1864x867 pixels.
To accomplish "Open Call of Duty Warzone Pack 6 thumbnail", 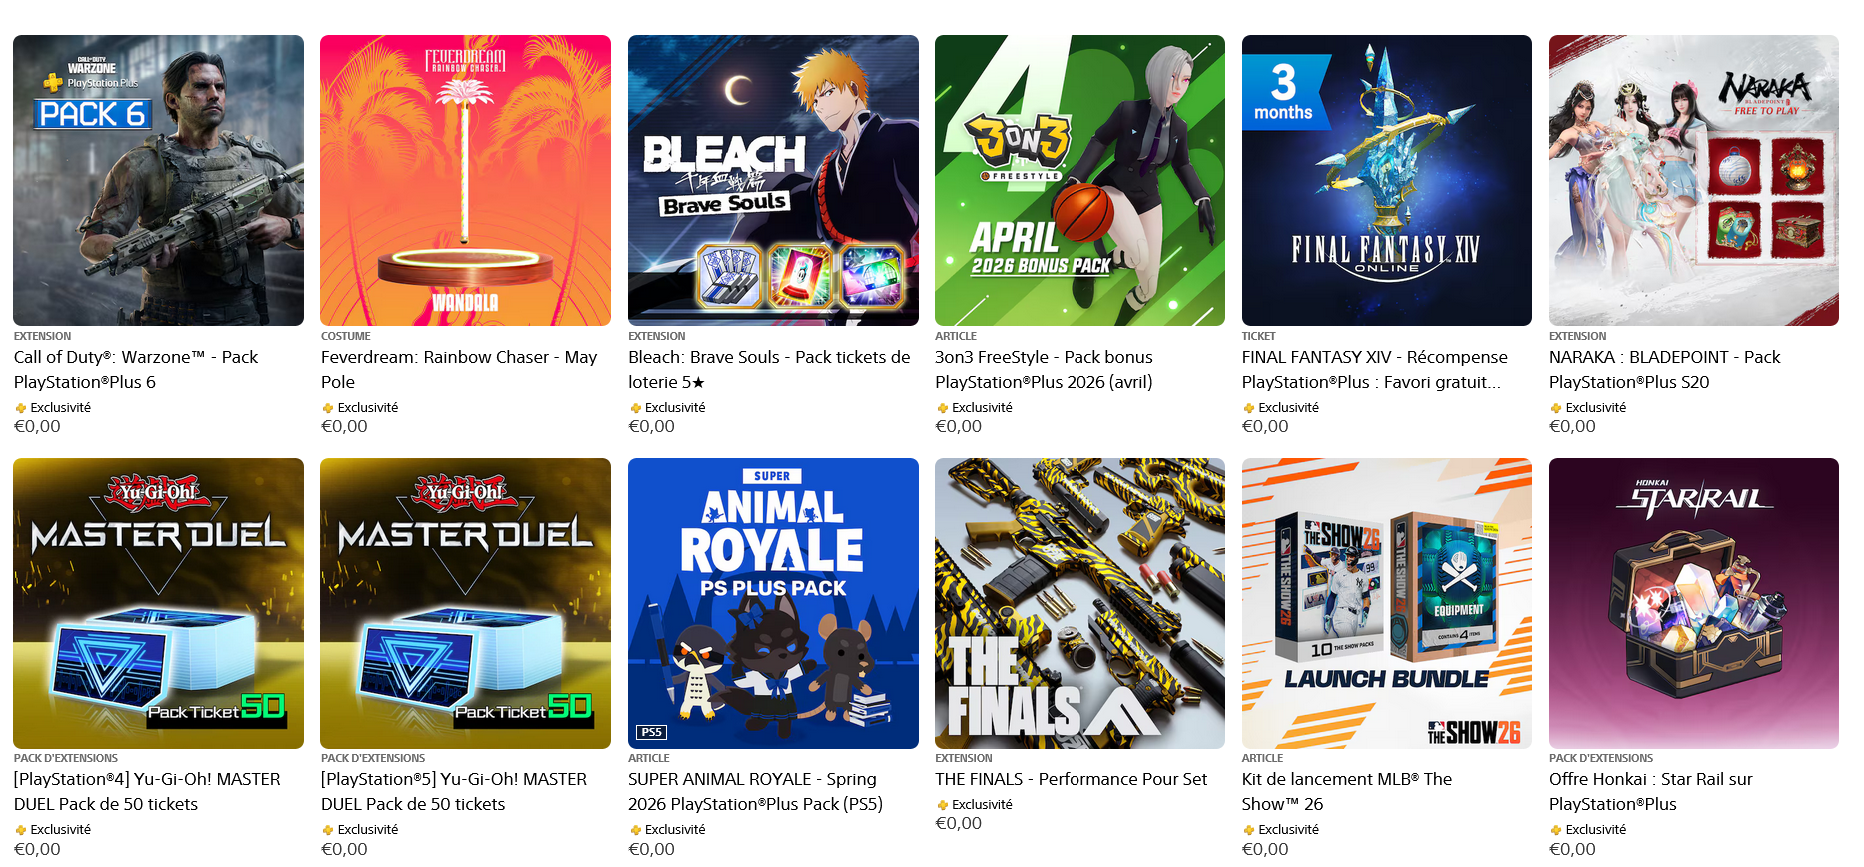I will pos(158,180).
